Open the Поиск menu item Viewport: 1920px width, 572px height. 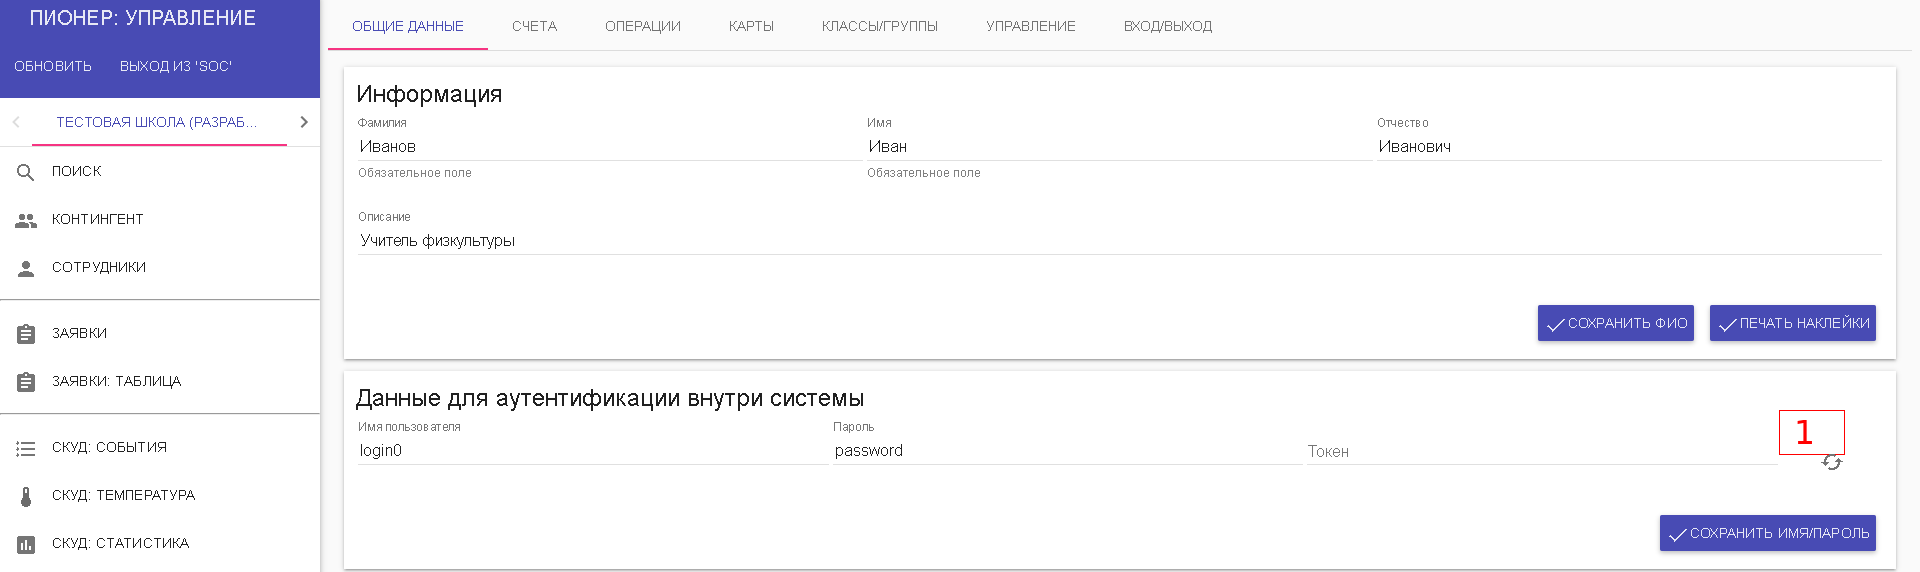160,171
